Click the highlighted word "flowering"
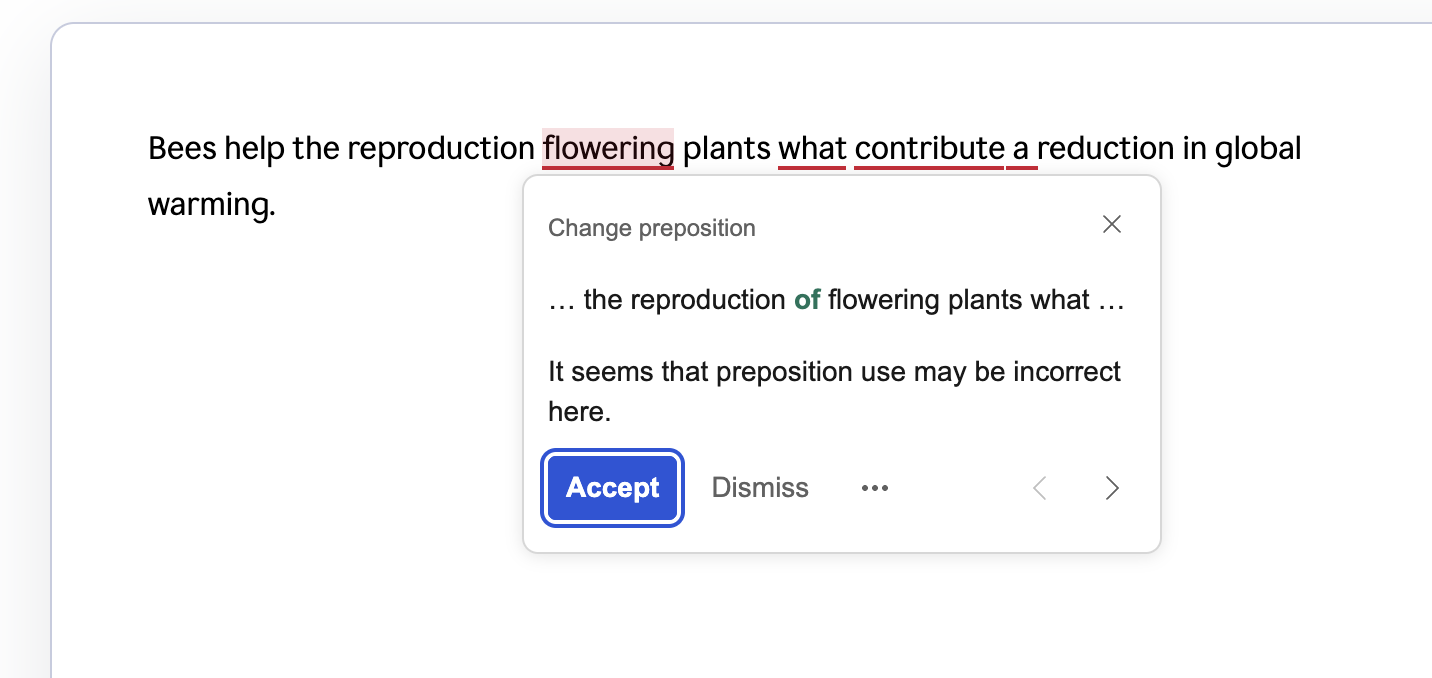 608,149
